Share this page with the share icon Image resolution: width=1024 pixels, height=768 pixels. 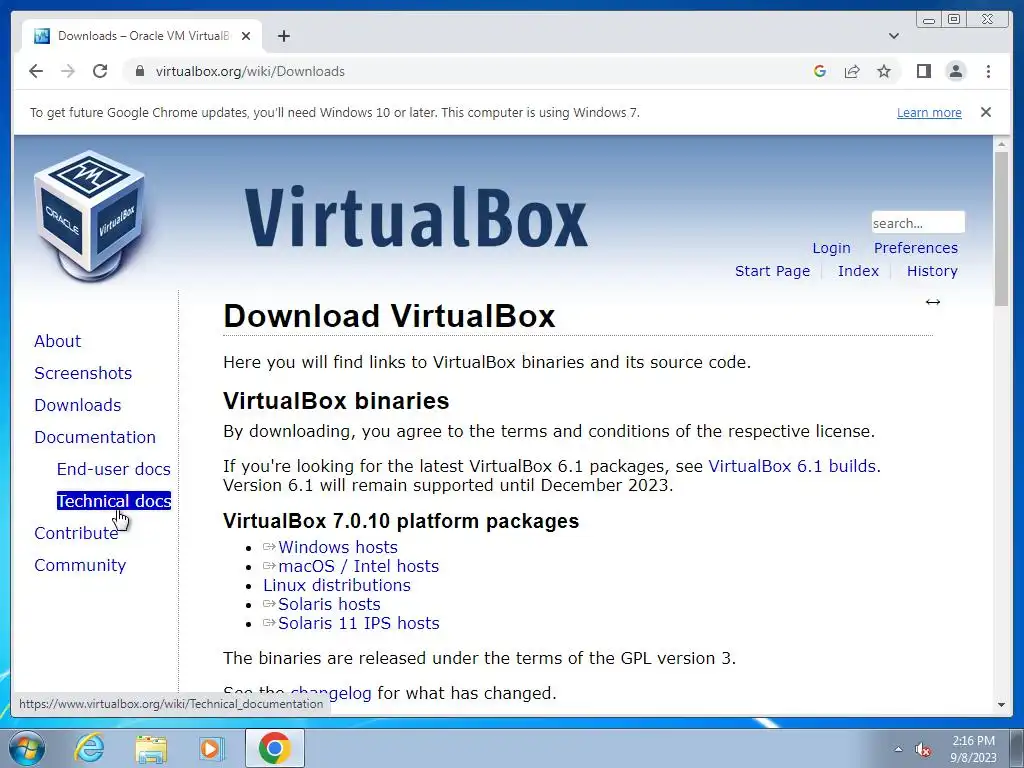852,71
